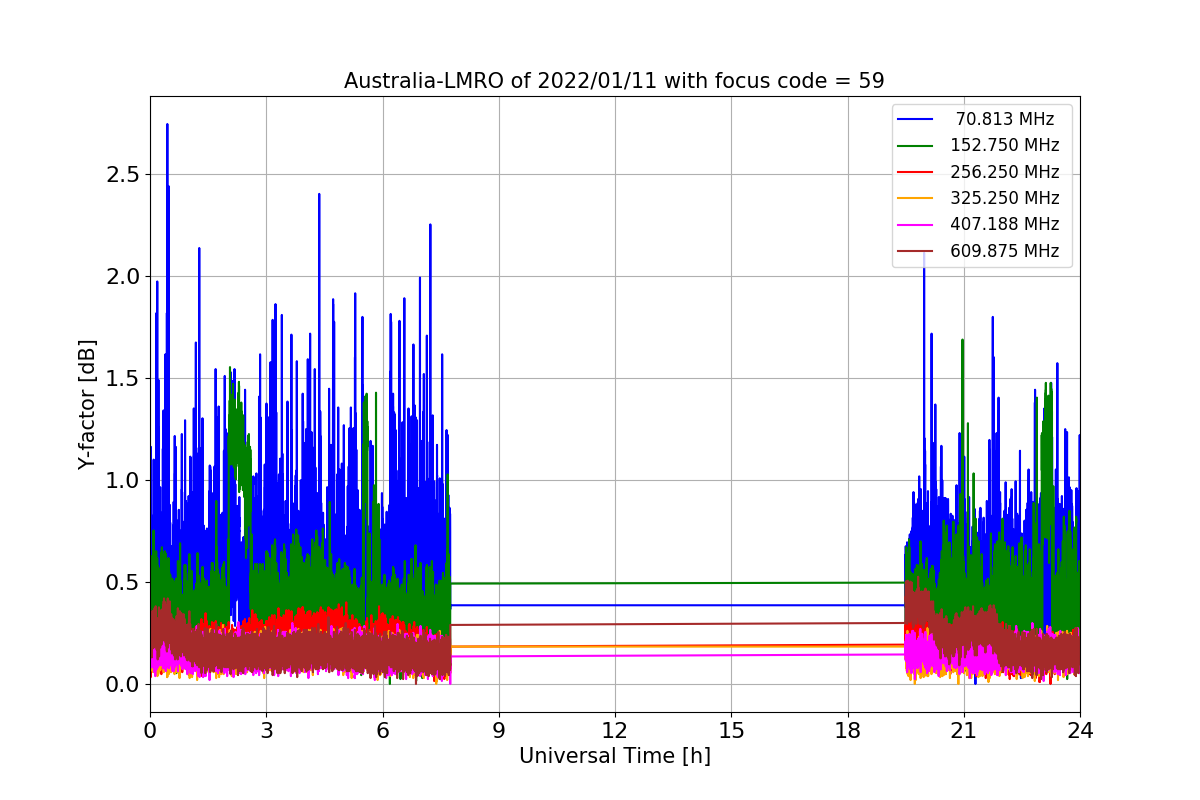Click the green line sample in legend
The height and width of the screenshot is (800, 1200).
(x=915, y=146)
